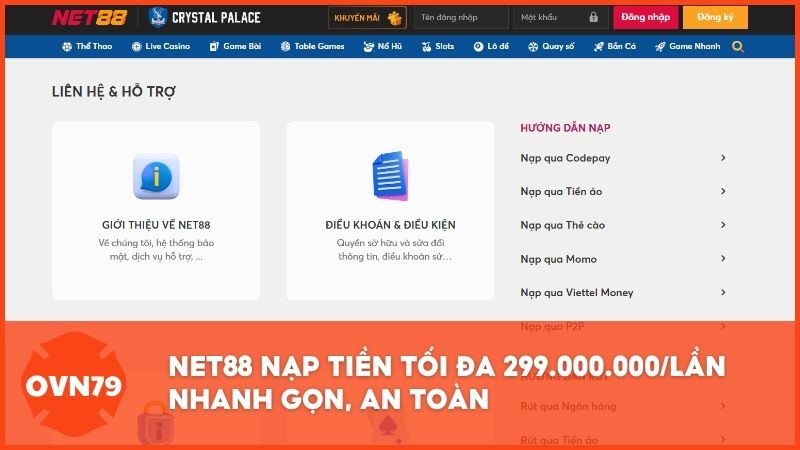Click the 'Quyền sở hữu và sửa đổi' description text
This screenshot has height=450, width=800.
click(x=390, y=243)
